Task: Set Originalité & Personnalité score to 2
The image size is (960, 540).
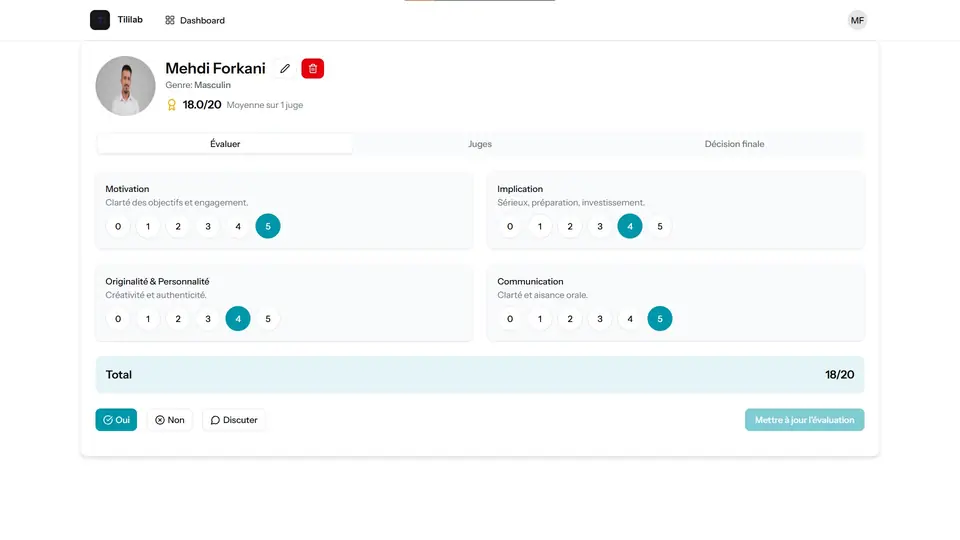Action: [178, 319]
